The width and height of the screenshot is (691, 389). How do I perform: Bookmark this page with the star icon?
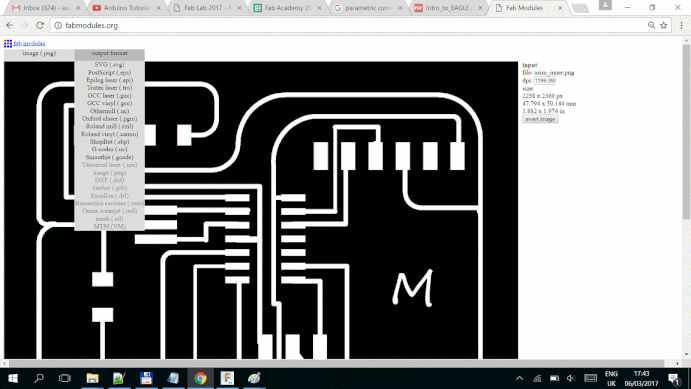coord(664,26)
